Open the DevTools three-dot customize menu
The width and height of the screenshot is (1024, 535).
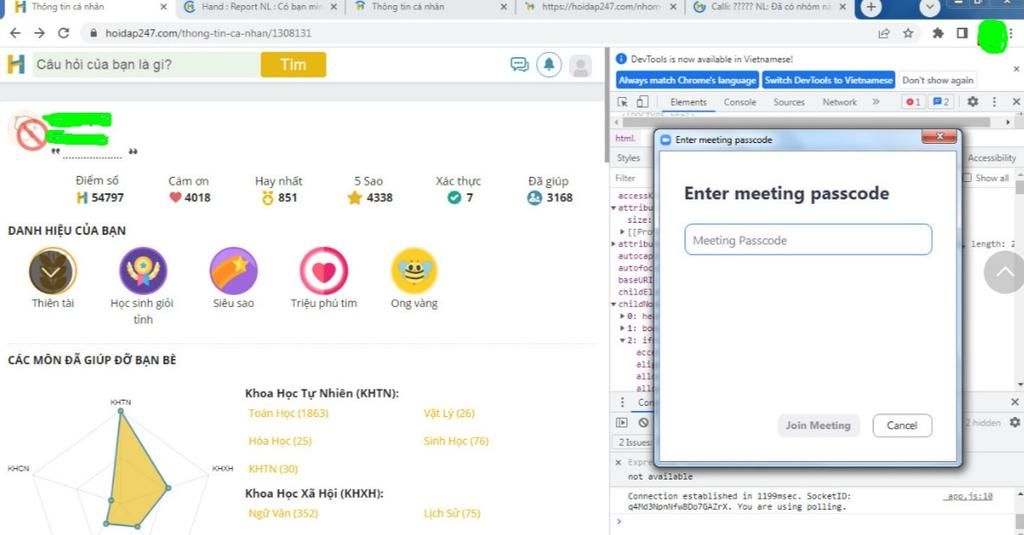(x=994, y=102)
